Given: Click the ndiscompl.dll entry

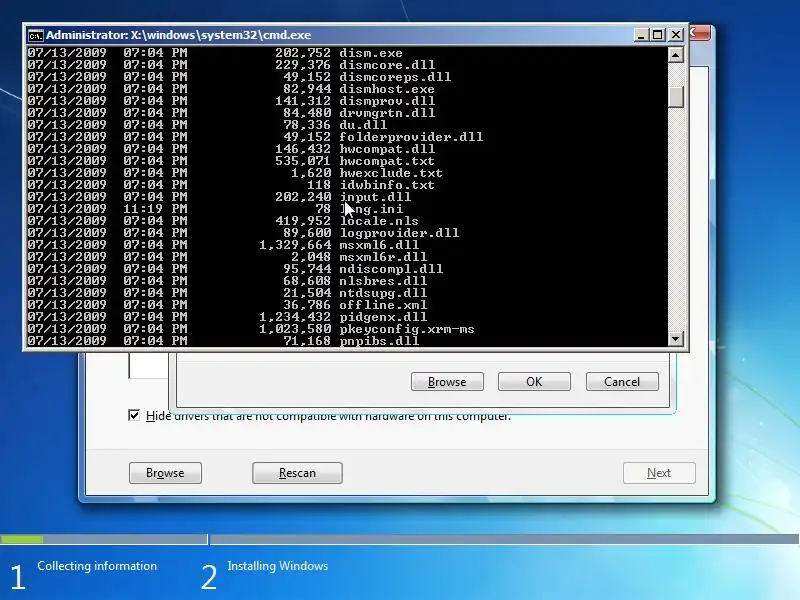Looking at the screenshot, I should (x=391, y=269).
